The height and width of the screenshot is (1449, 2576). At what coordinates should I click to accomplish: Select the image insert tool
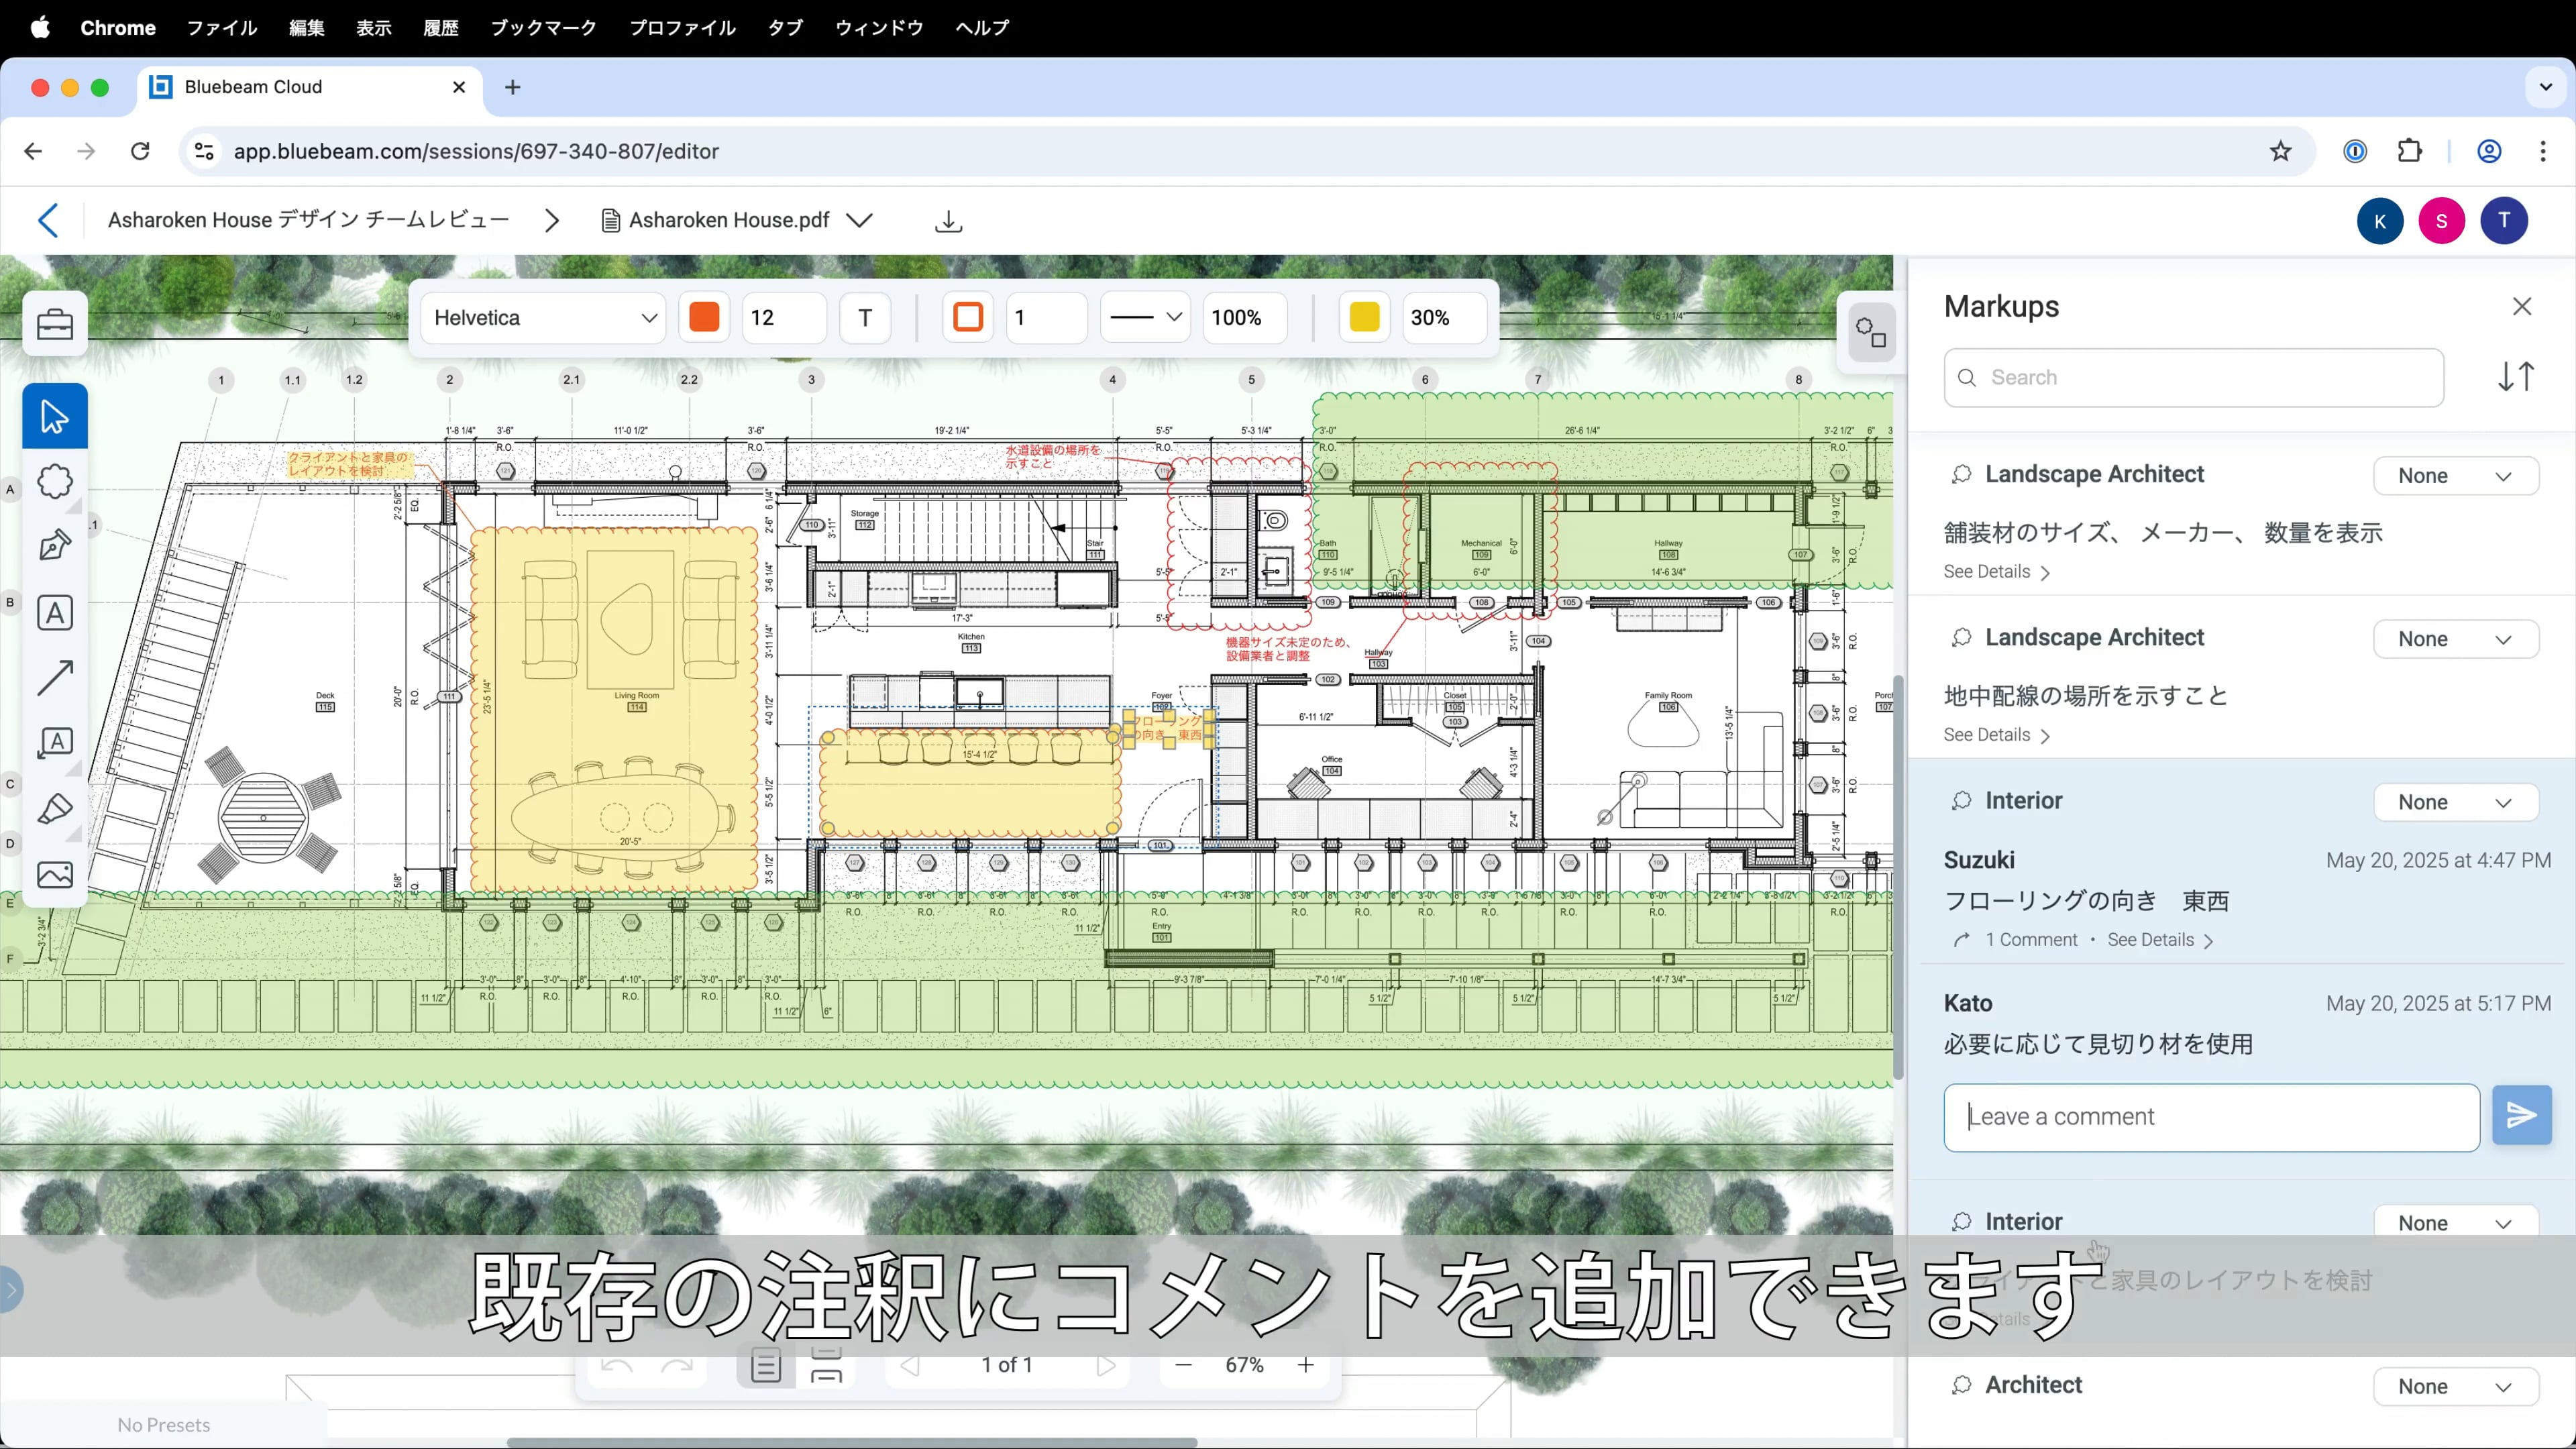coord(54,875)
